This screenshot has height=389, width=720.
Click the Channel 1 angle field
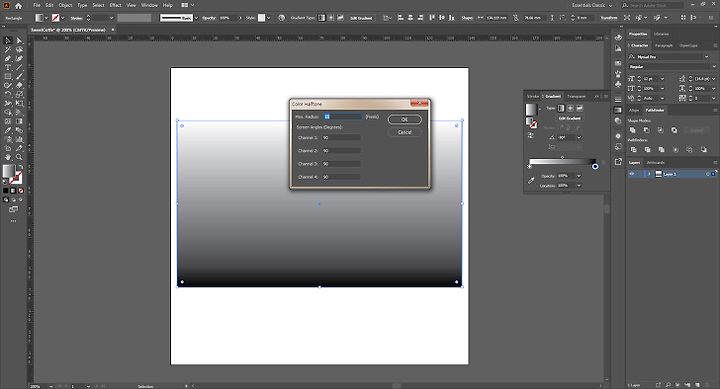click(x=341, y=137)
